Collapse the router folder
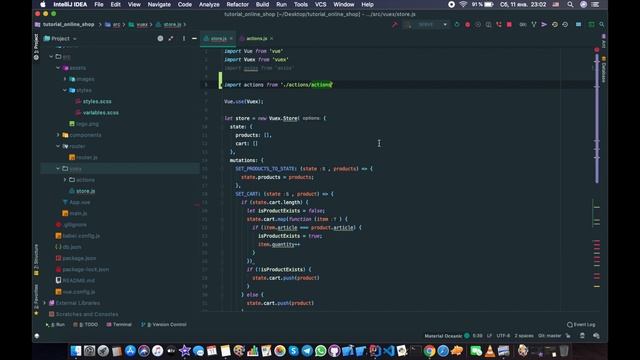The image size is (640, 360). point(58,146)
